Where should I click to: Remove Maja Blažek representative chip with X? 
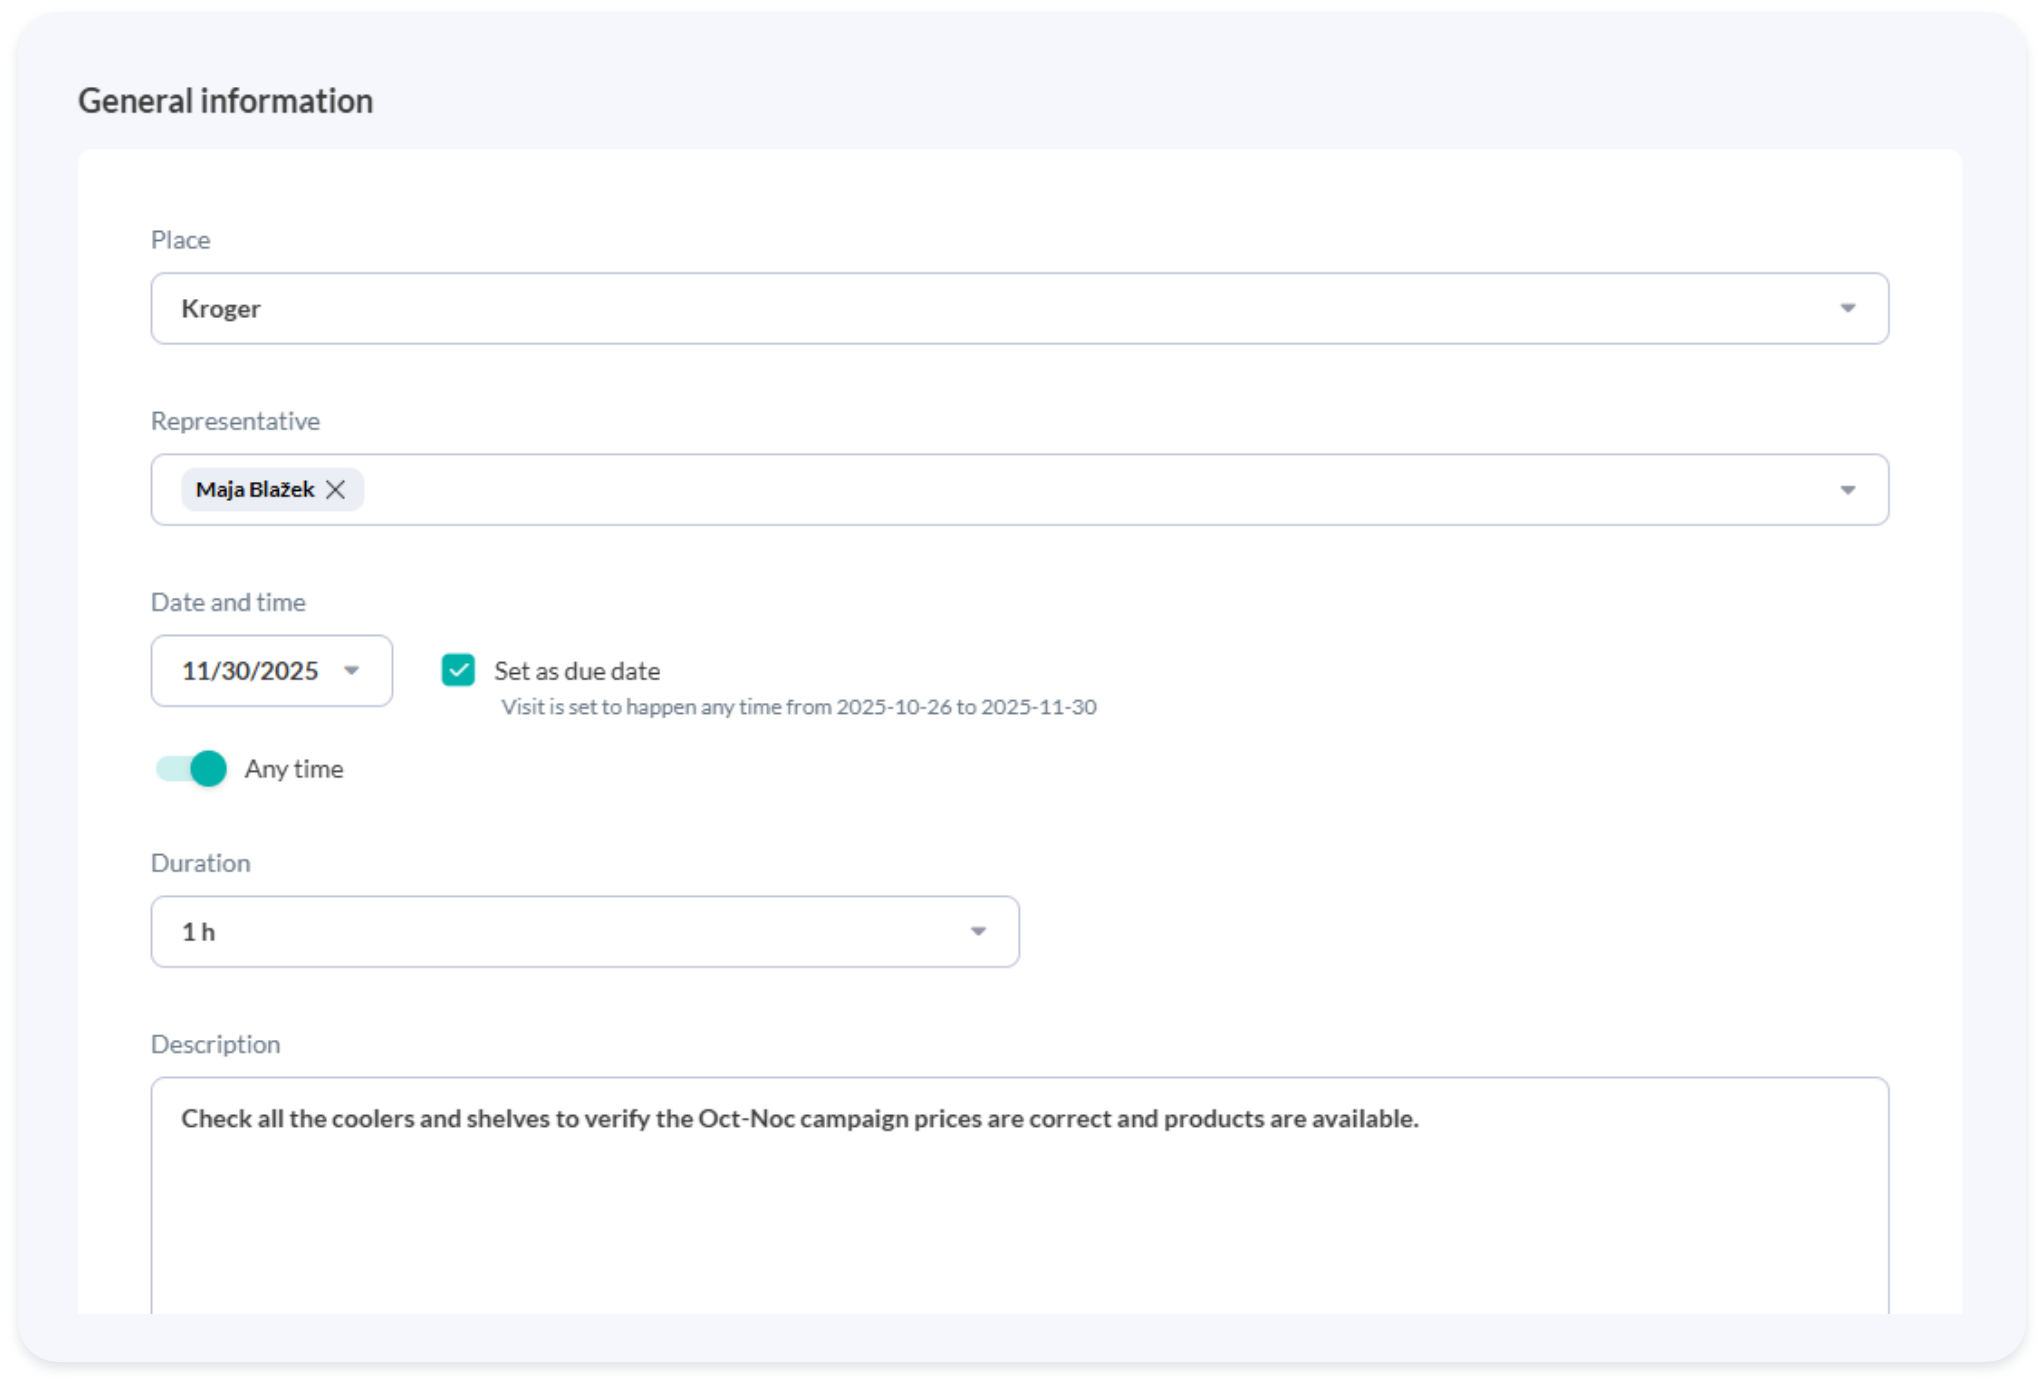tap(336, 489)
